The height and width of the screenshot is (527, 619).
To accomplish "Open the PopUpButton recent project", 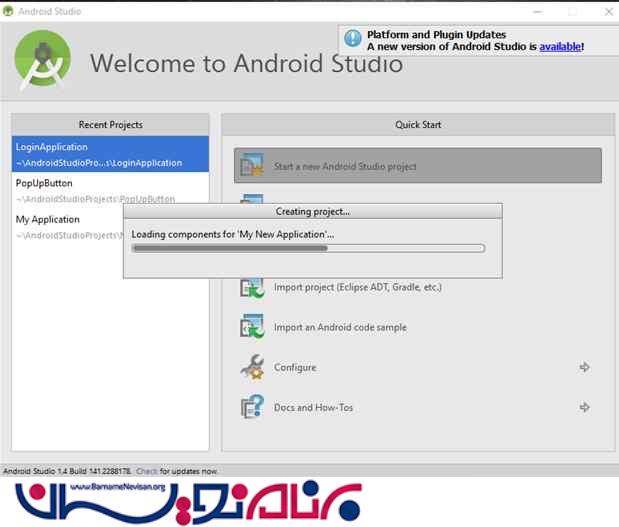I will (x=110, y=190).
